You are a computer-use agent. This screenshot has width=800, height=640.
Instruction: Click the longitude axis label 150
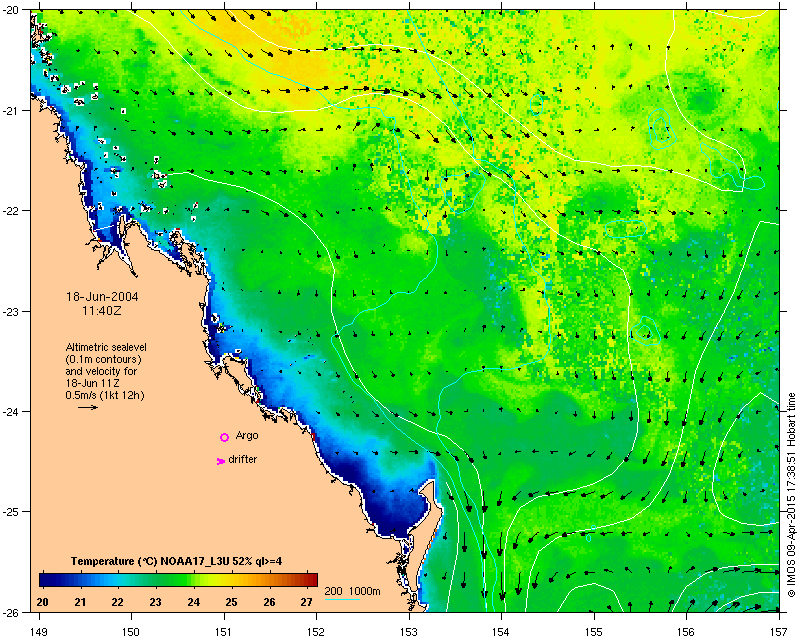(x=131, y=632)
